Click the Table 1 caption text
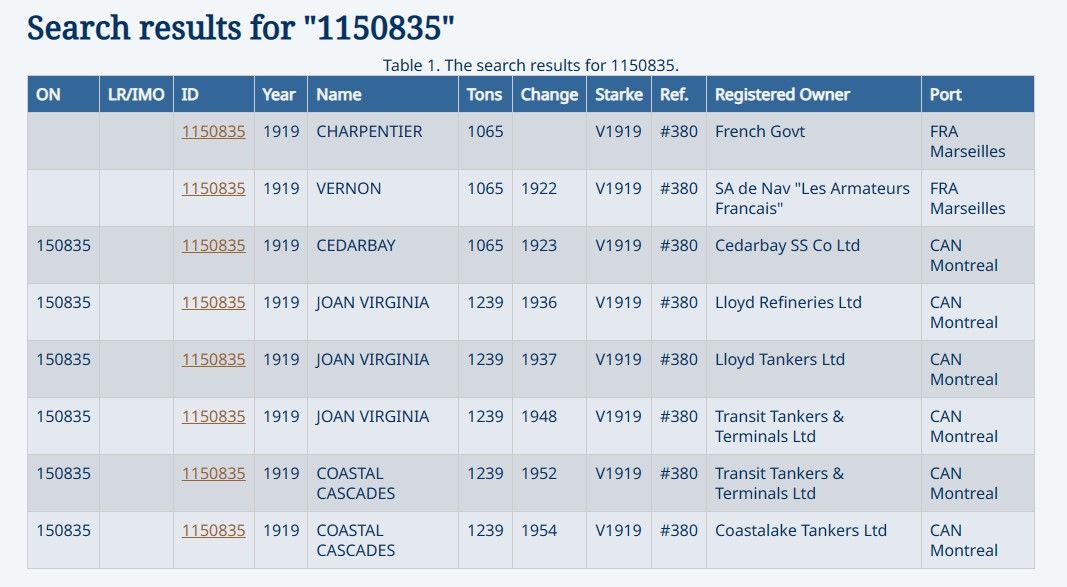The height and width of the screenshot is (587, 1067). click(531, 65)
